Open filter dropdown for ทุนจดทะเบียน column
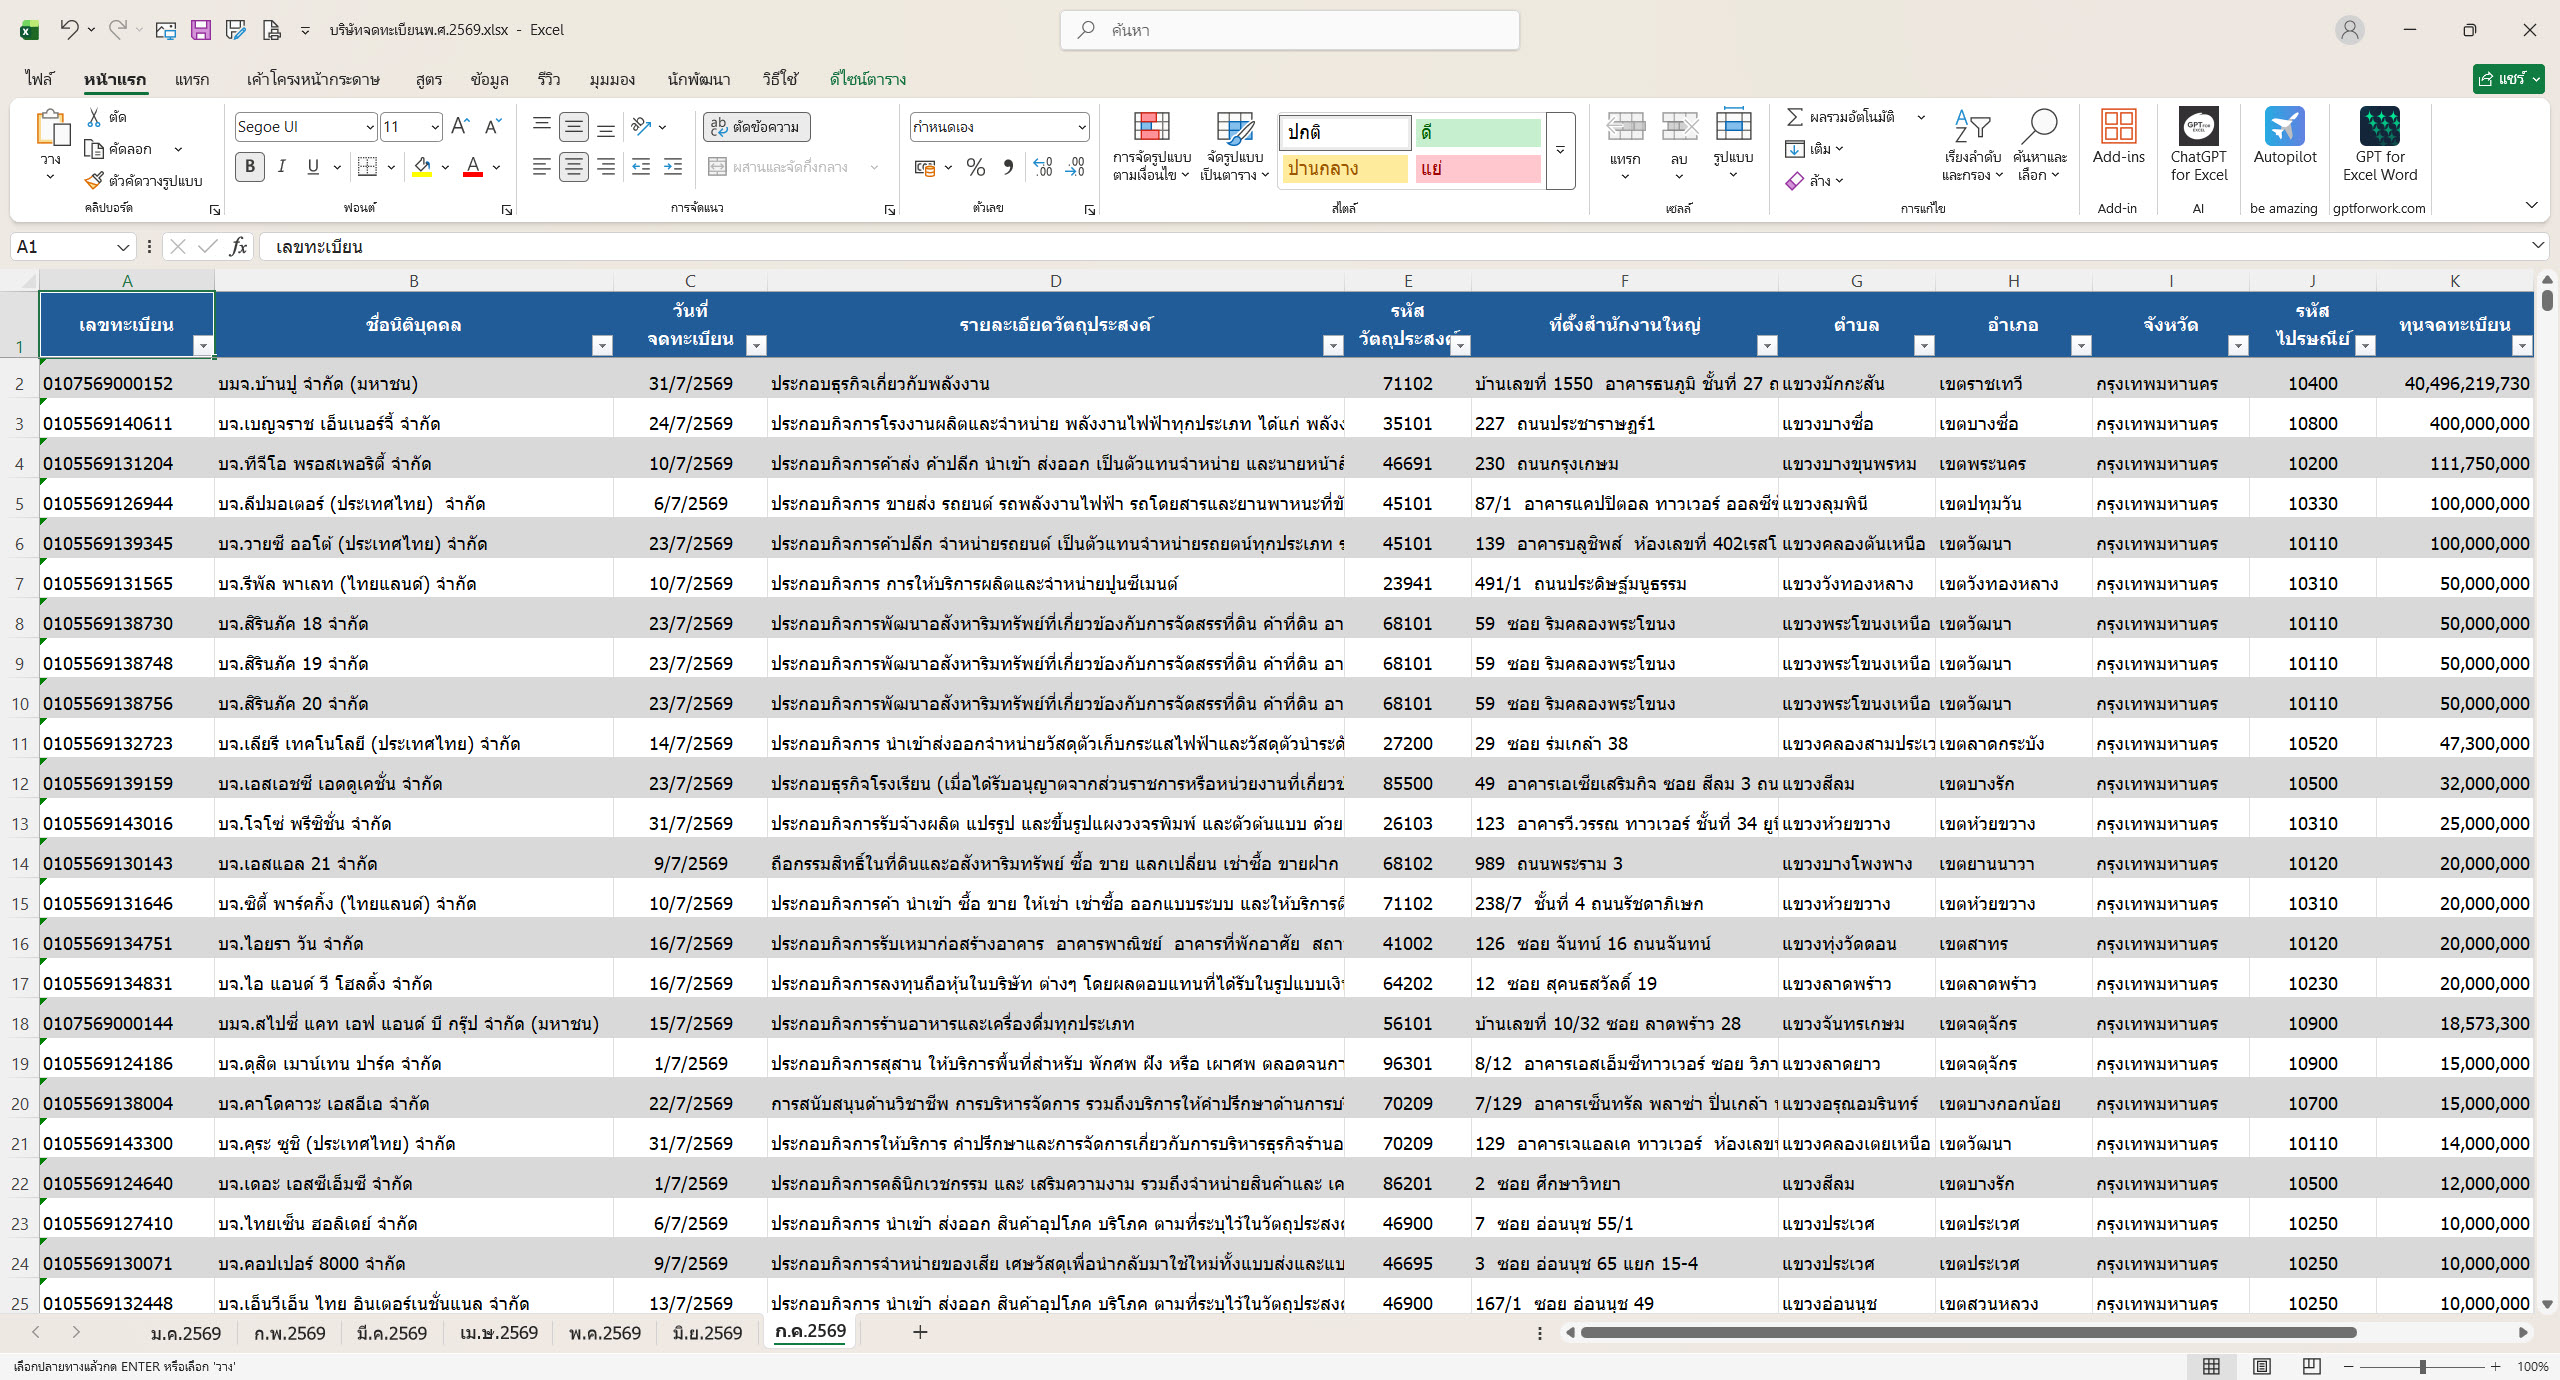The image size is (2560, 1380). click(x=2522, y=346)
